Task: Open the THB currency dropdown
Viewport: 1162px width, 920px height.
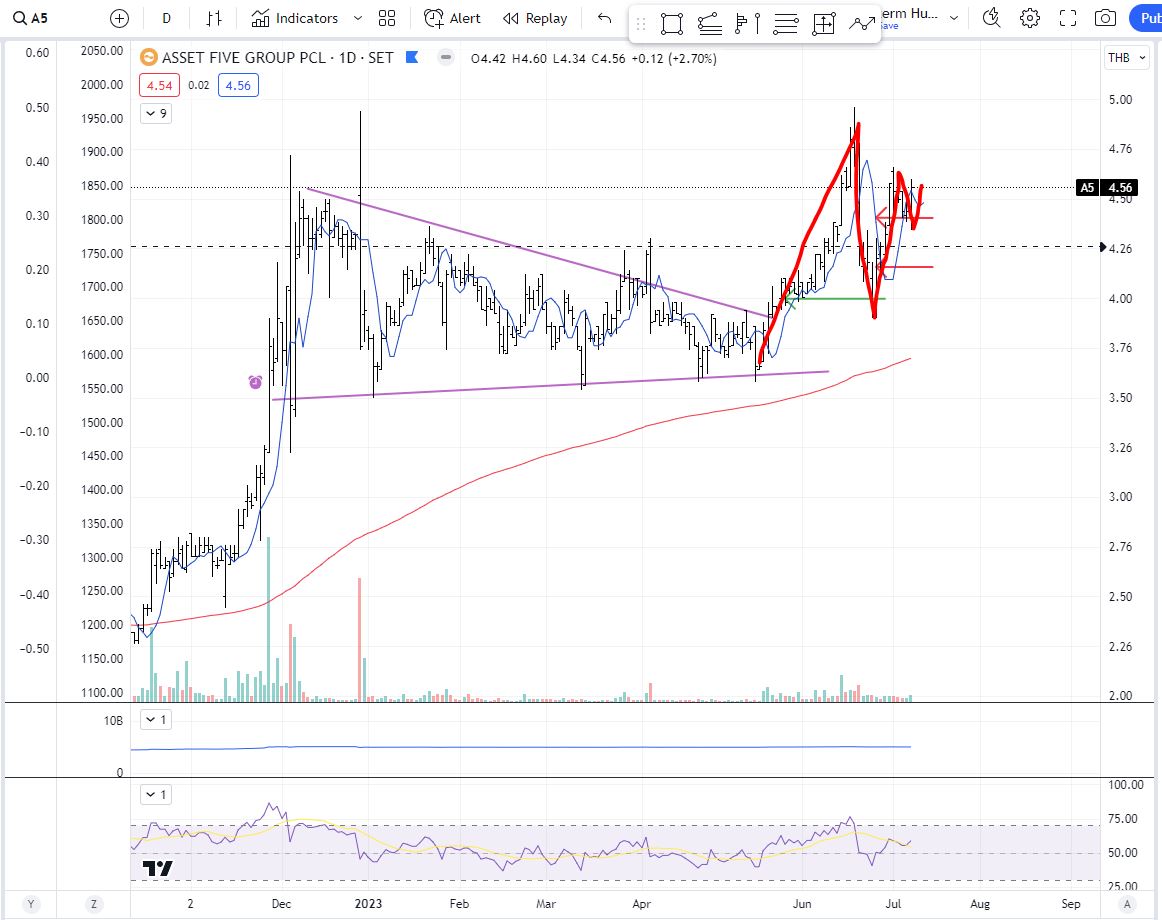Action: [x=1126, y=58]
